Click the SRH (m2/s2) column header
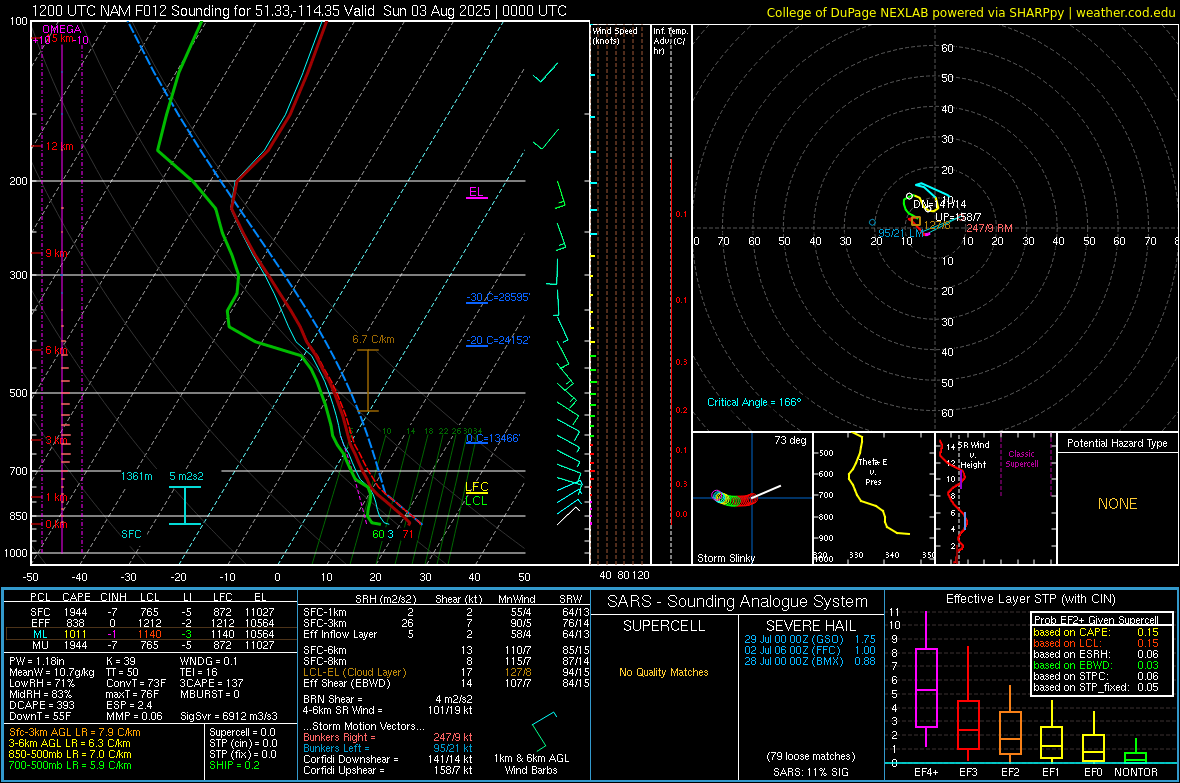The image size is (1180, 783). (387, 599)
